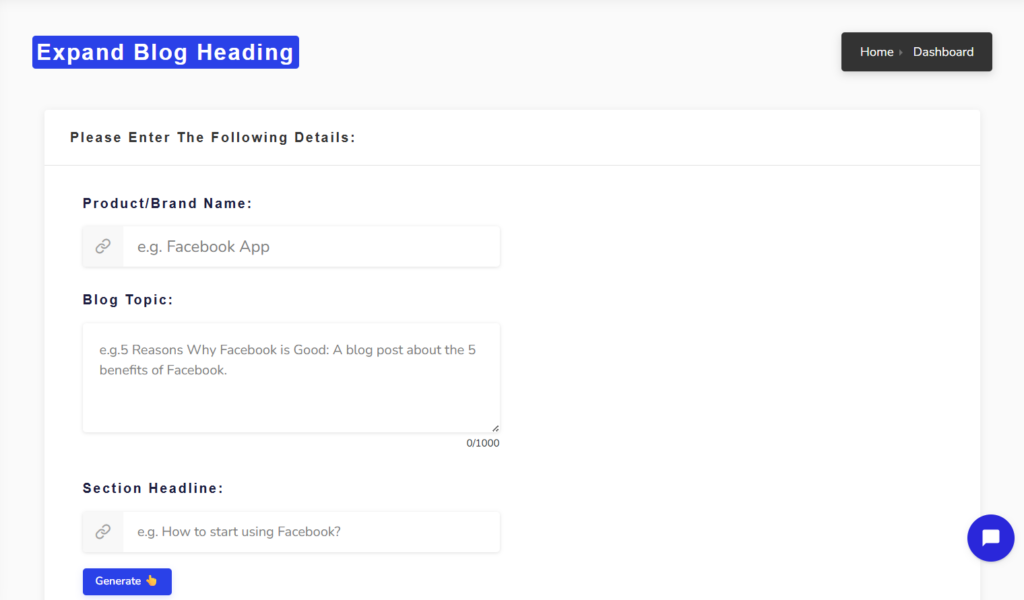Viewport: 1024px width, 600px height.
Task: Grab the Blog Topic textarea resize handle
Action: (x=495, y=428)
